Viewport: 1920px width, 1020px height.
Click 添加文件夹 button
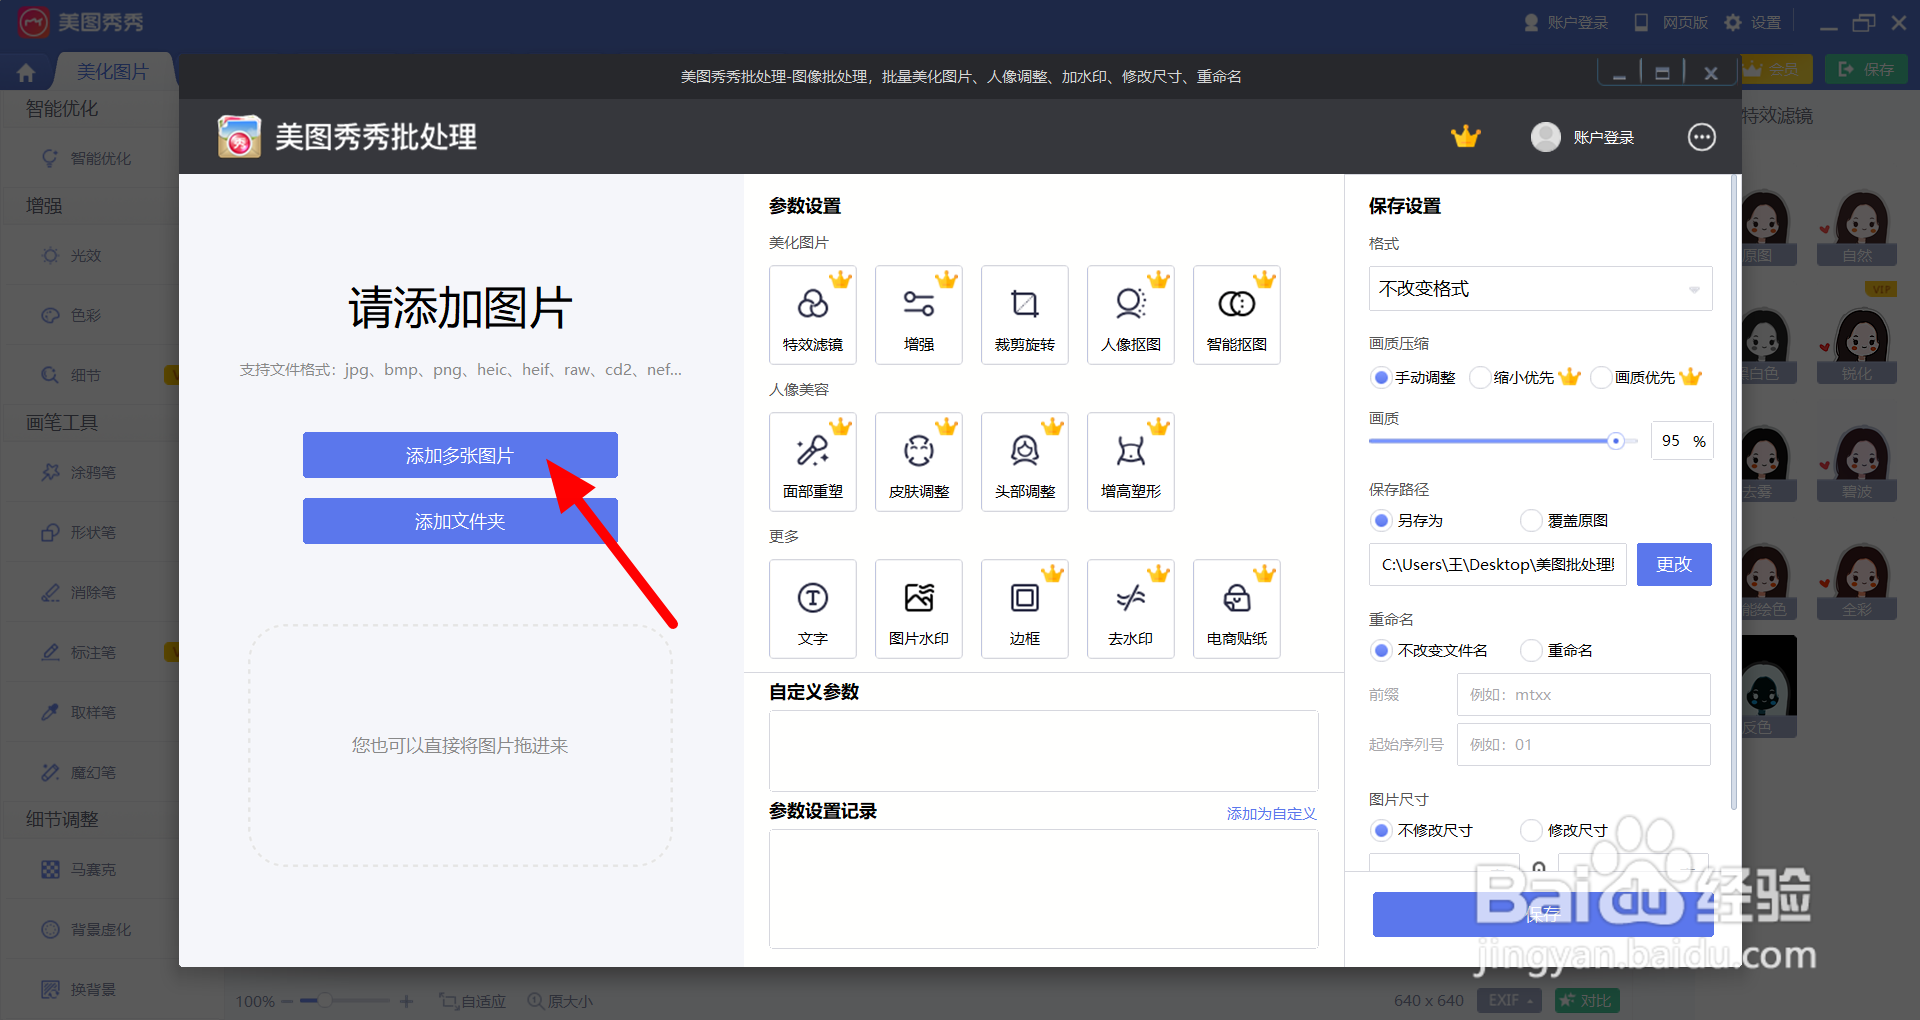tap(460, 521)
